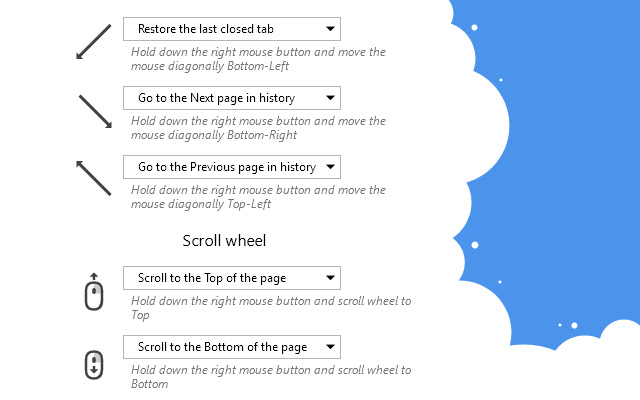Click the bottom-right diagonal arrow gesture icon

point(95,110)
